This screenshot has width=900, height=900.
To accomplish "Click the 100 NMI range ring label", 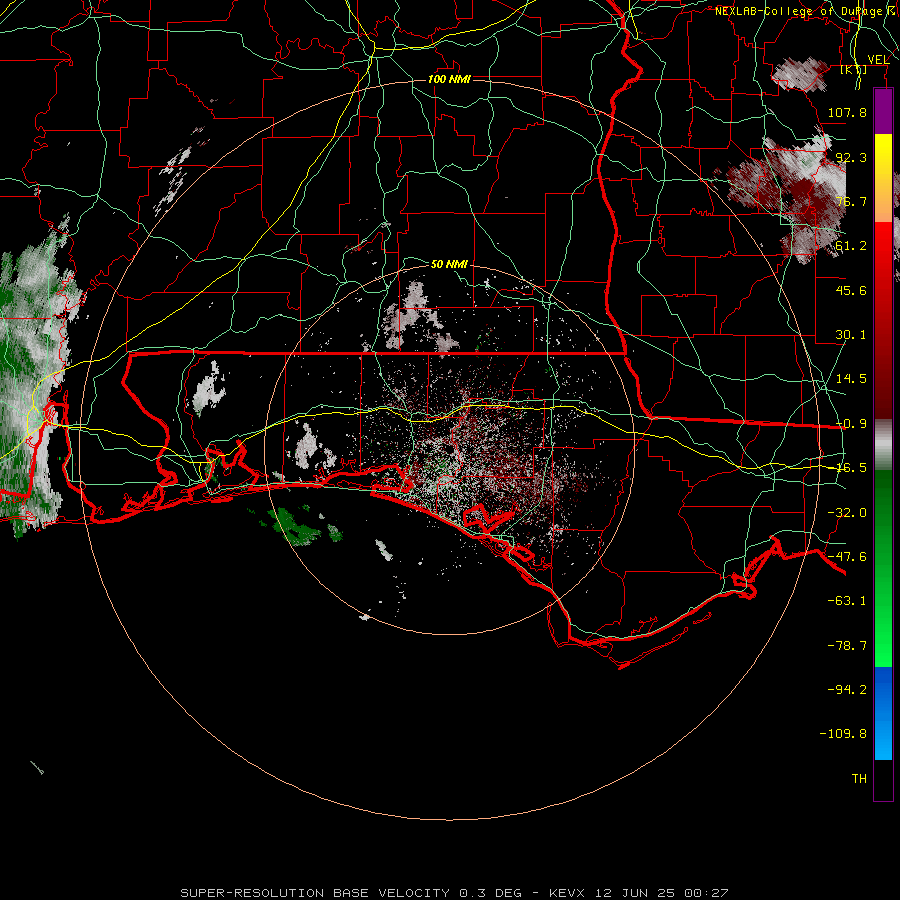I will pos(449,79).
